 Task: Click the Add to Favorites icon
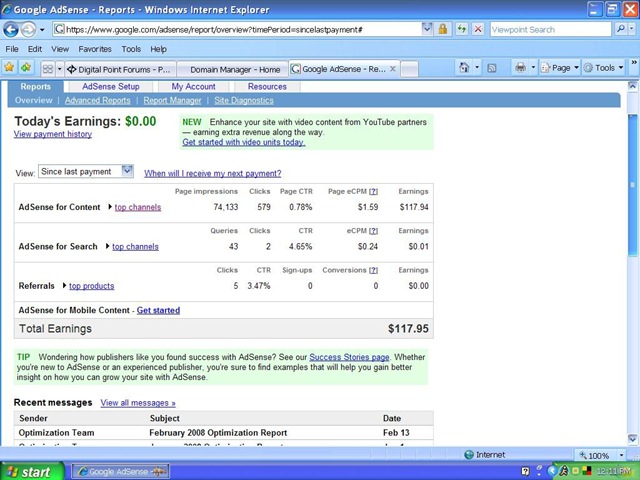click(x=26, y=68)
